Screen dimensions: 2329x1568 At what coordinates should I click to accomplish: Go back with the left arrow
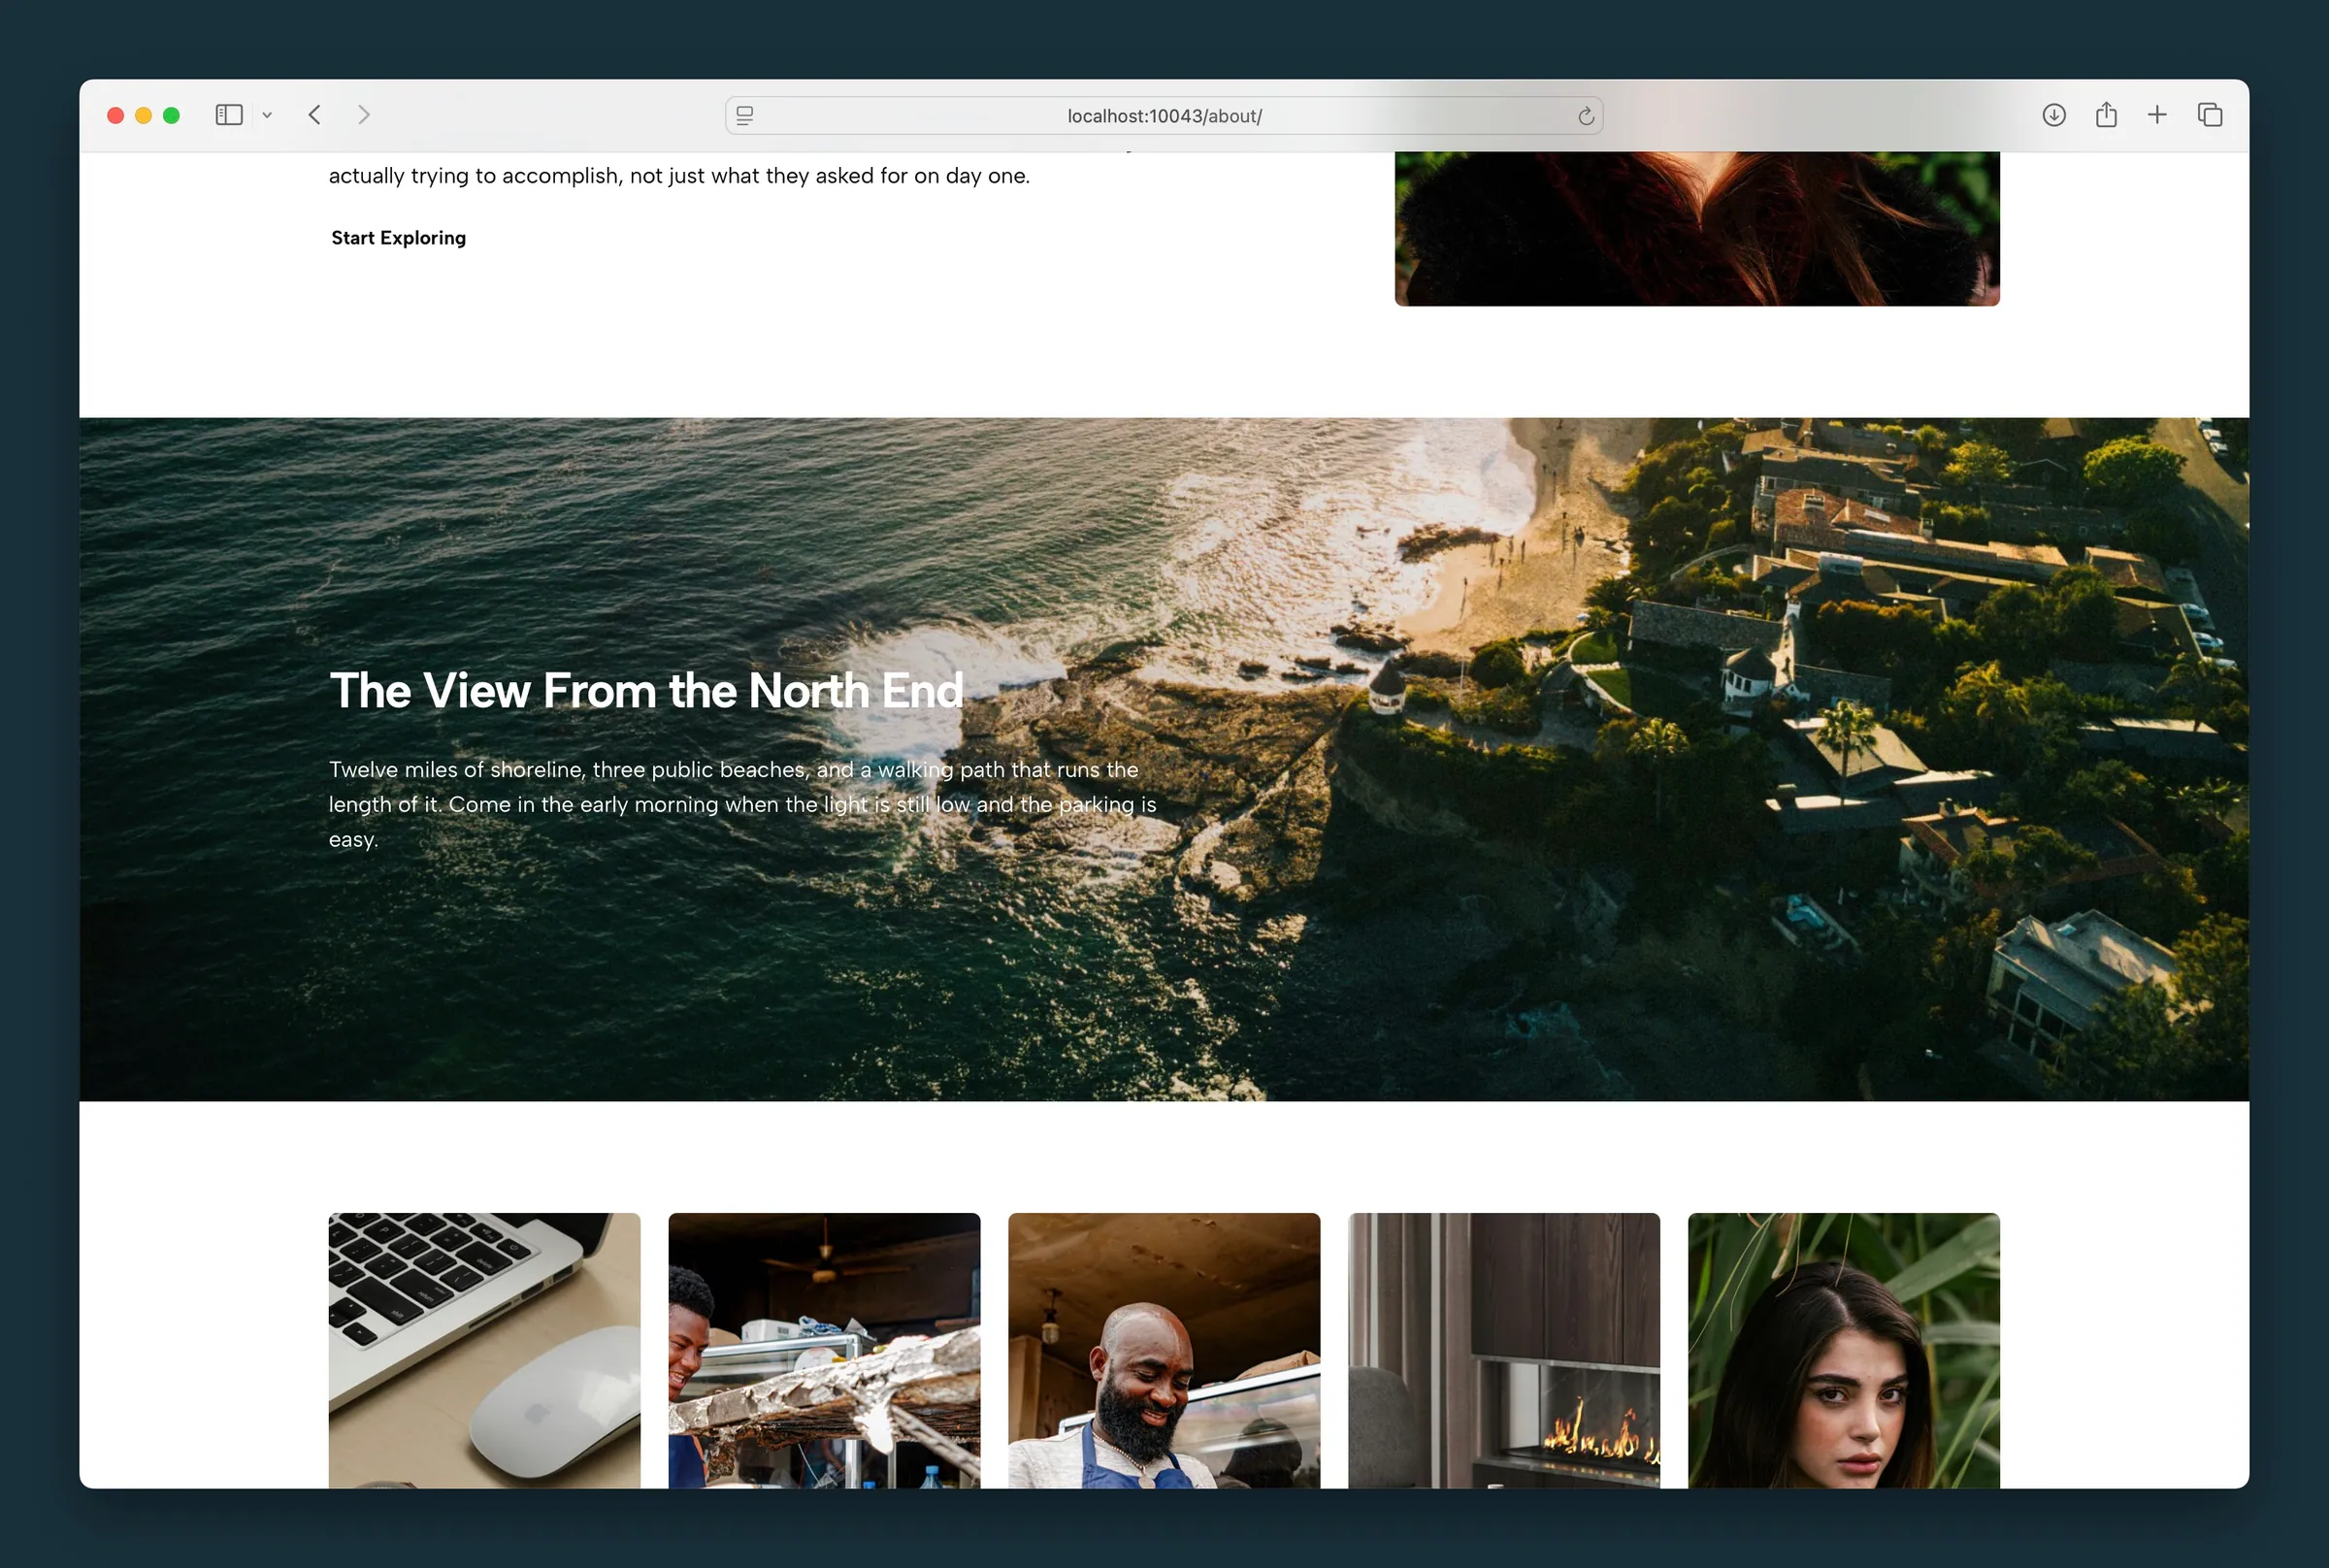point(315,115)
